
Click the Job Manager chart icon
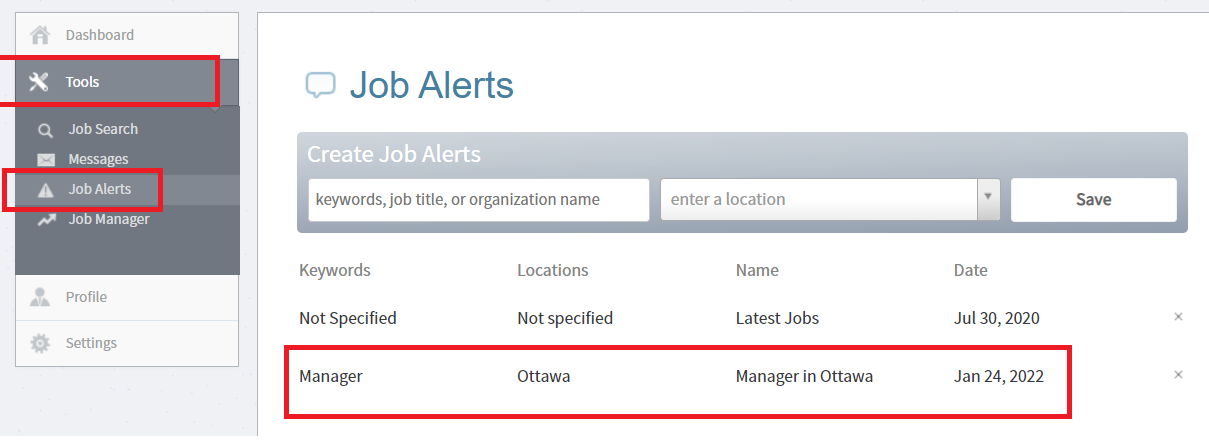point(46,220)
